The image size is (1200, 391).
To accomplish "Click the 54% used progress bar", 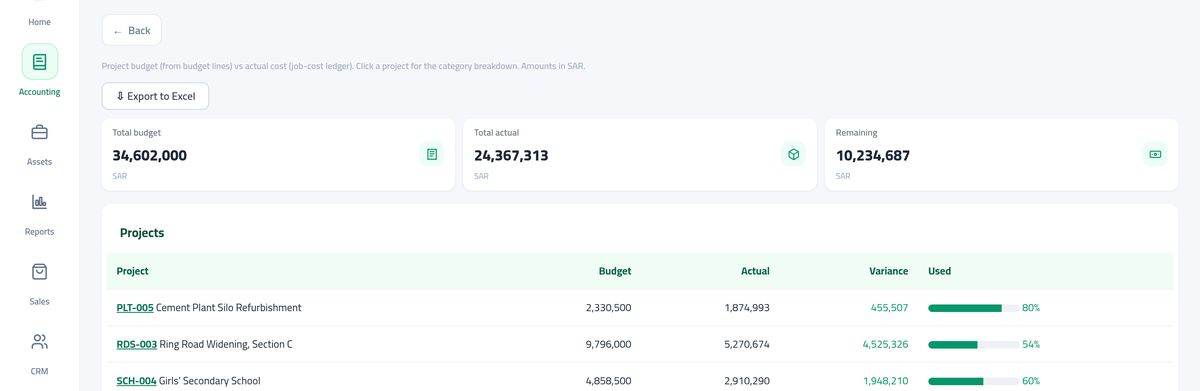I will (973, 344).
